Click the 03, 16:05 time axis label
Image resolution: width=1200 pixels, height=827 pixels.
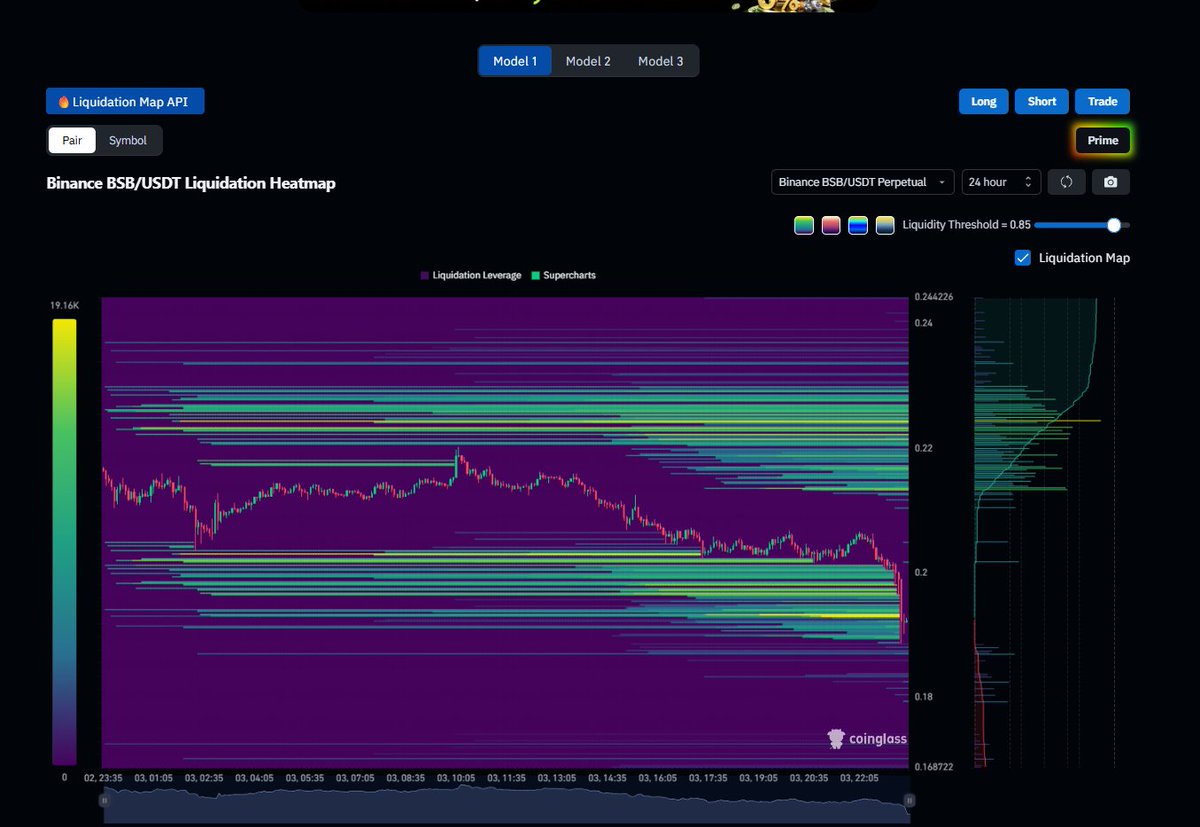(x=657, y=778)
